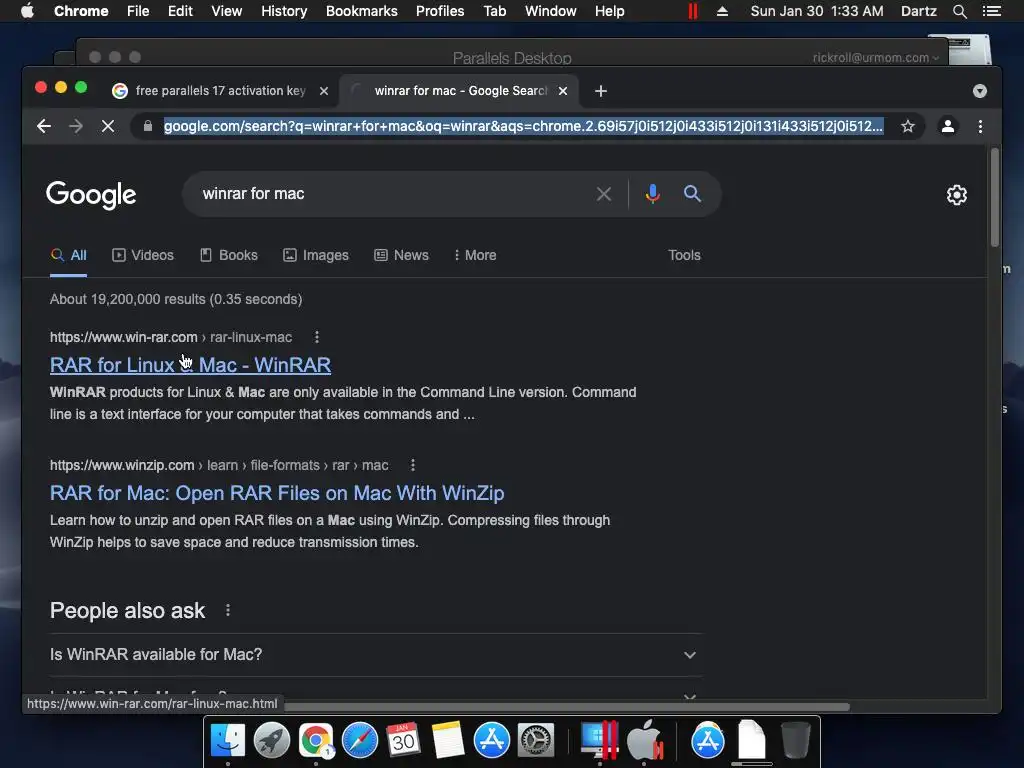Open the Chrome application menu

pos(81,11)
